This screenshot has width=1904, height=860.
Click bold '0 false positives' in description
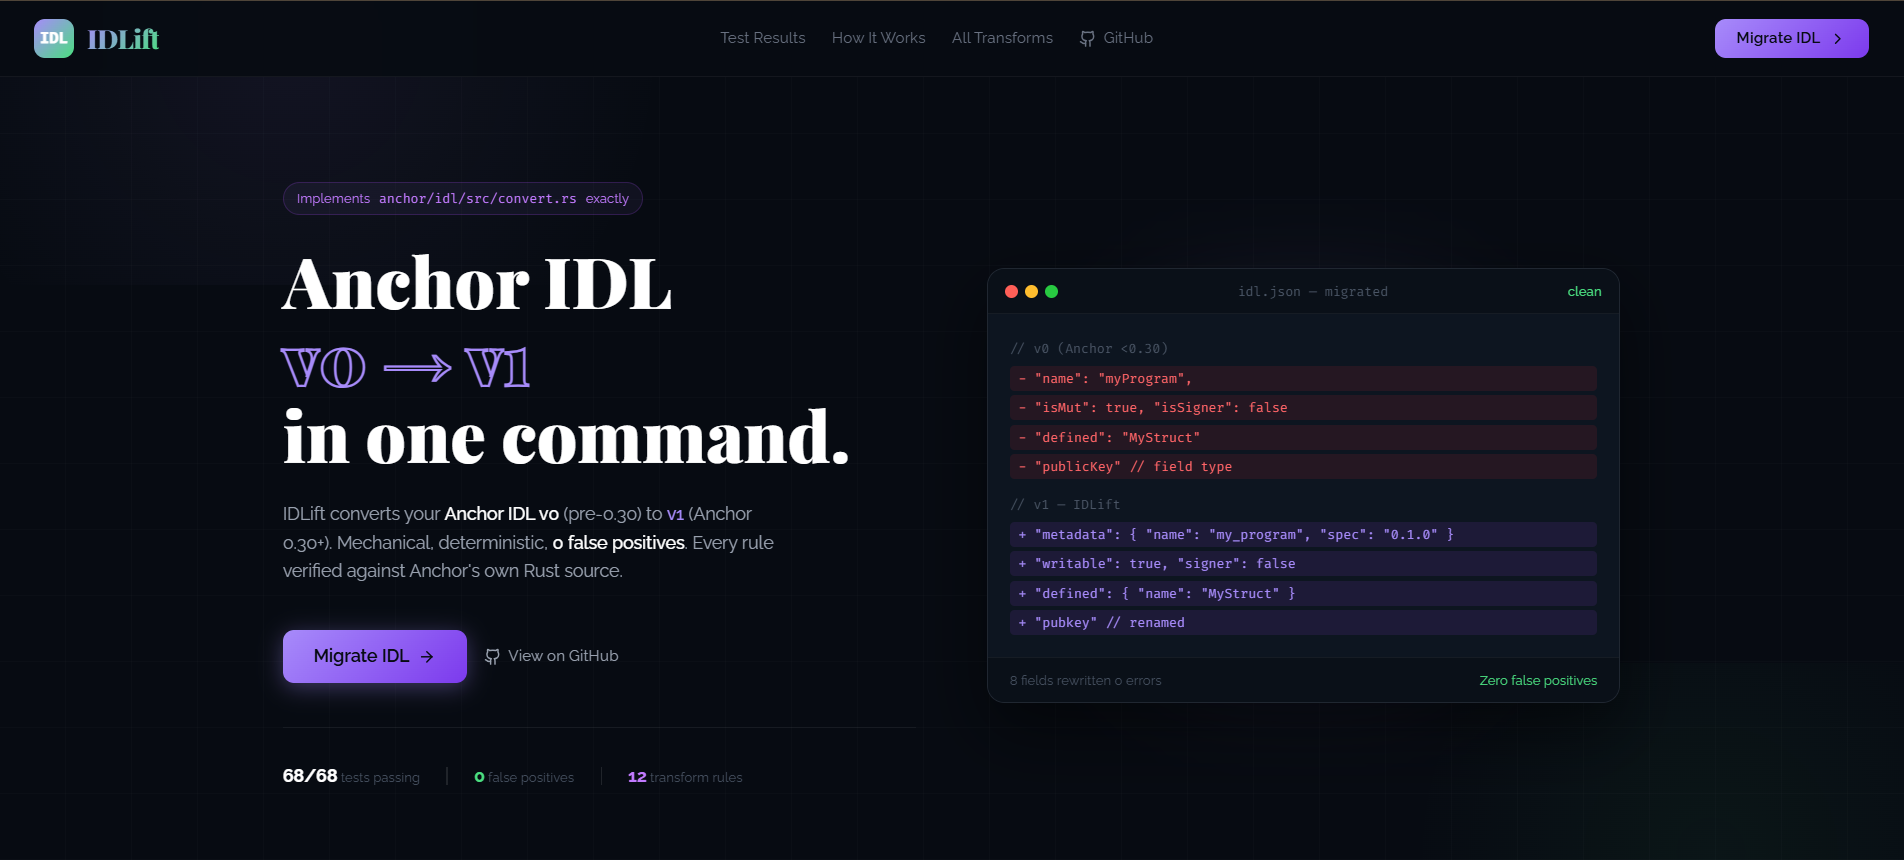click(618, 543)
